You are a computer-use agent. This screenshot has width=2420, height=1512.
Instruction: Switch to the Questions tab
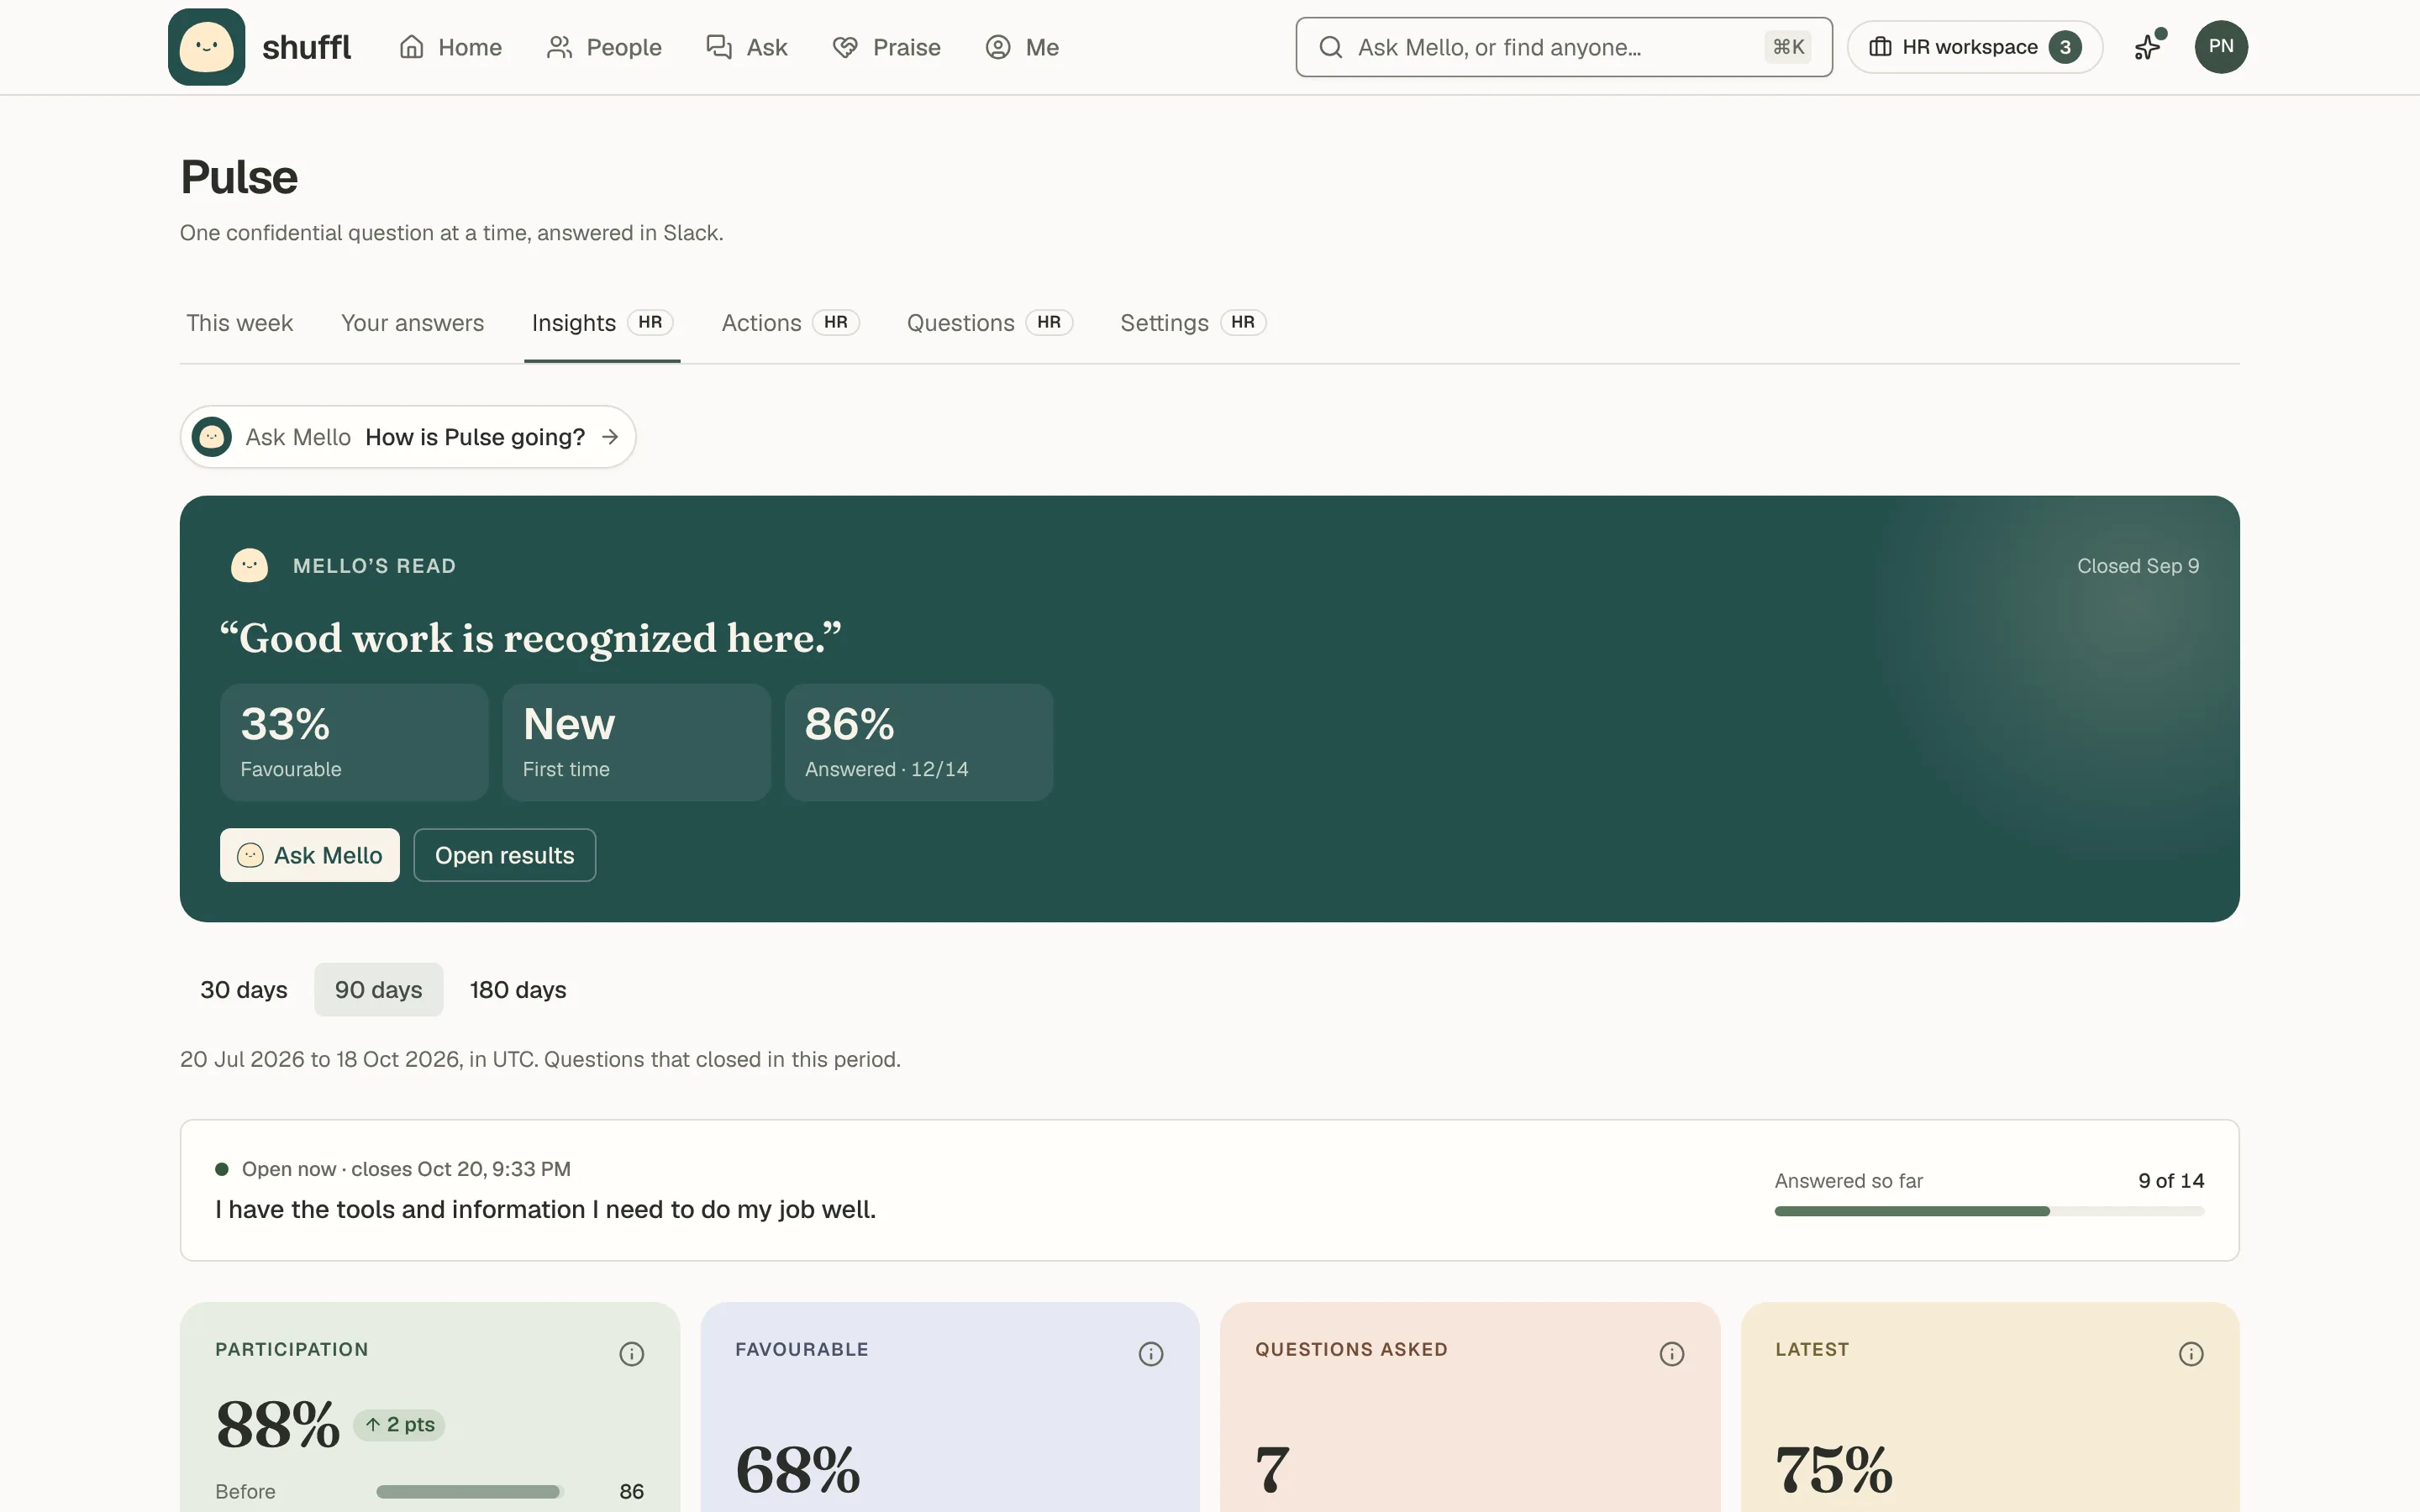click(x=989, y=323)
